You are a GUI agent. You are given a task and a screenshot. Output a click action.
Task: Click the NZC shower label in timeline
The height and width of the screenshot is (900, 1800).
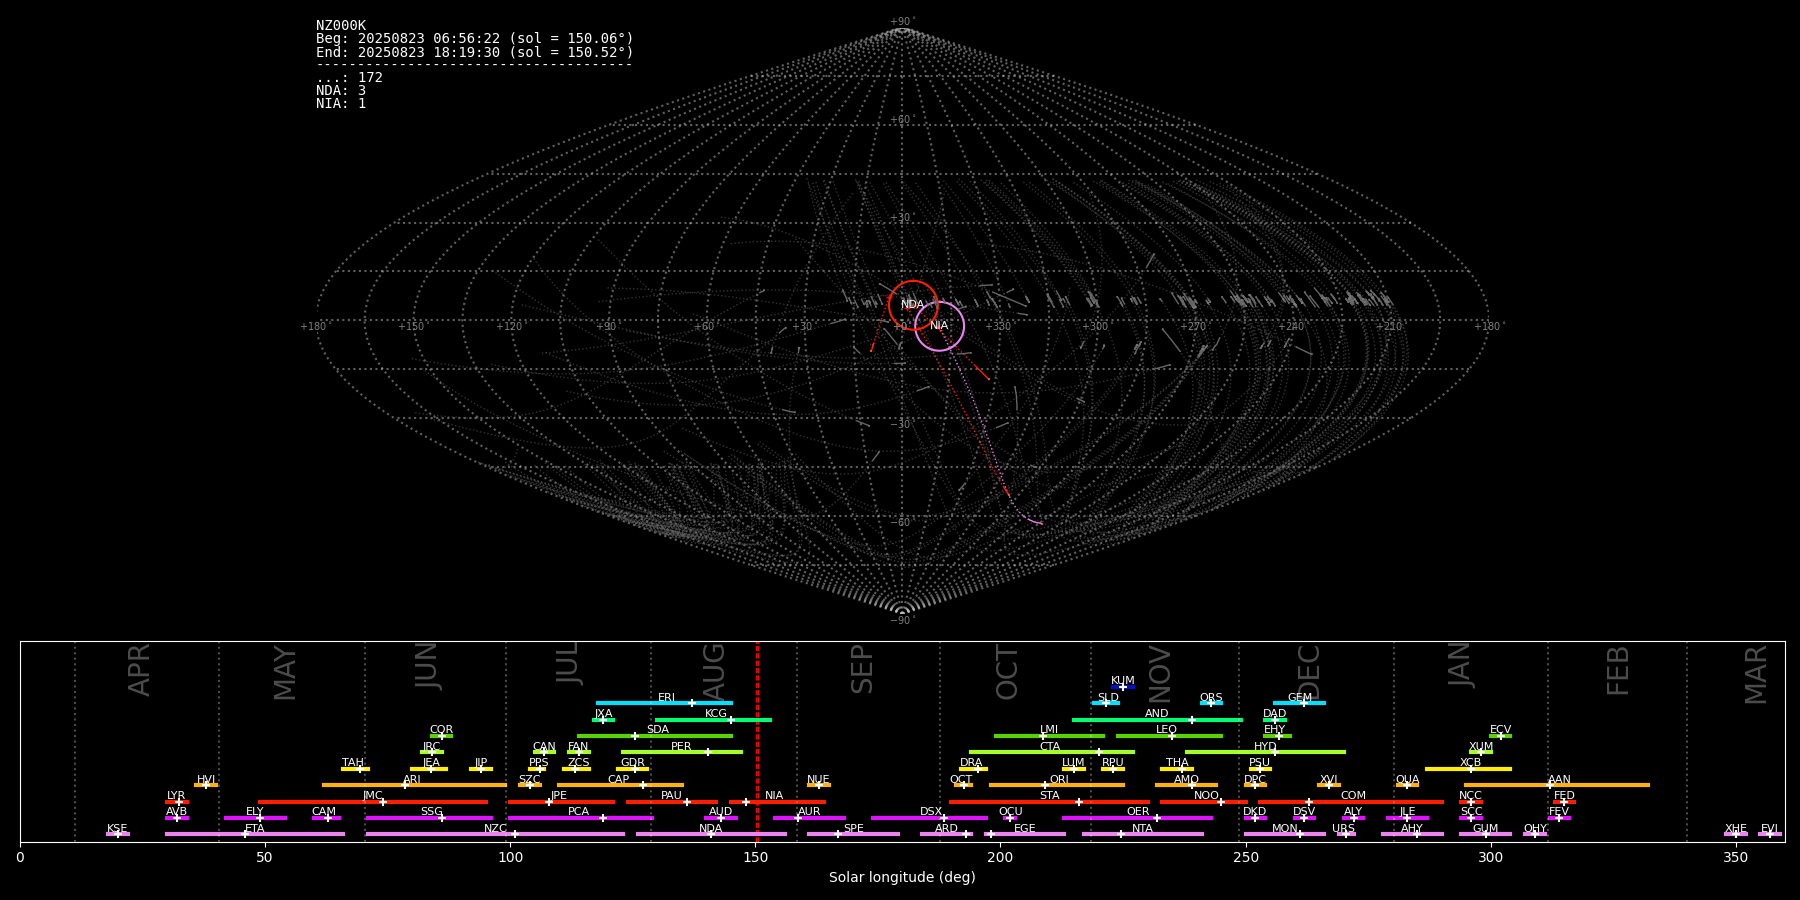[x=496, y=829]
